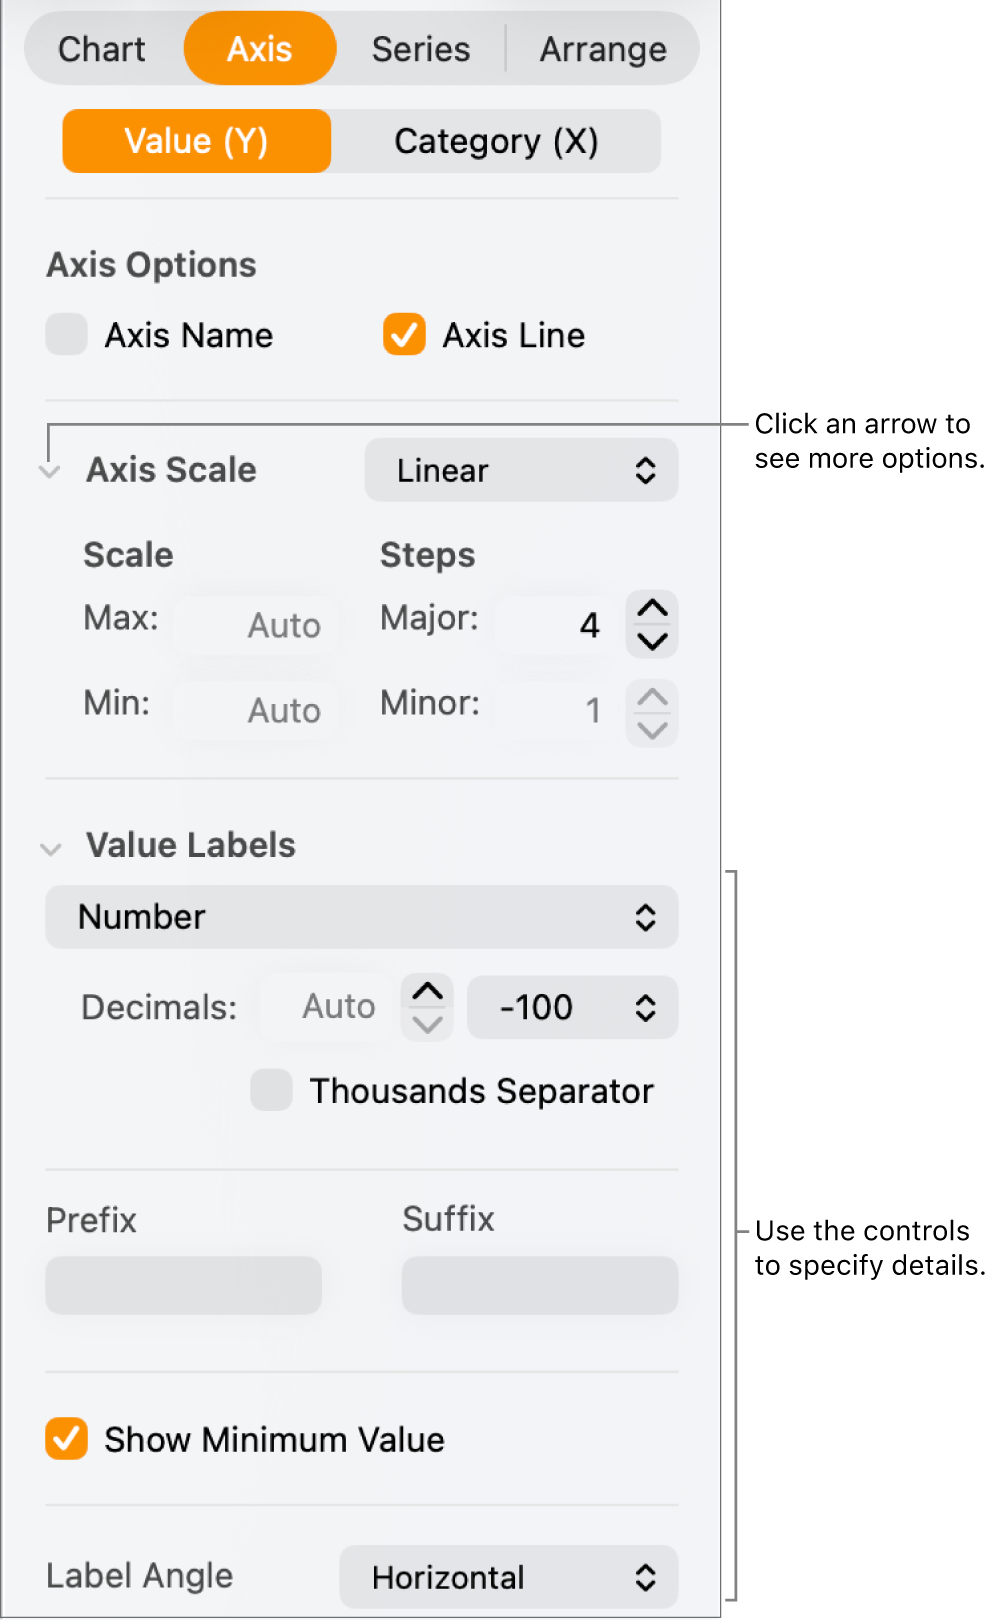This screenshot has height=1620, width=998.
Task: Switch to the Chart tab
Action: pos(101,48)
